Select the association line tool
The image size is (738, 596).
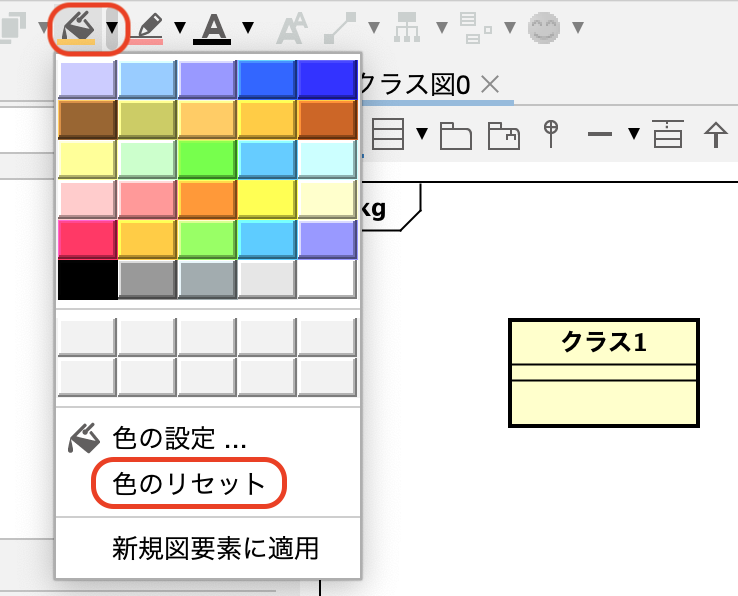(600, 135)
